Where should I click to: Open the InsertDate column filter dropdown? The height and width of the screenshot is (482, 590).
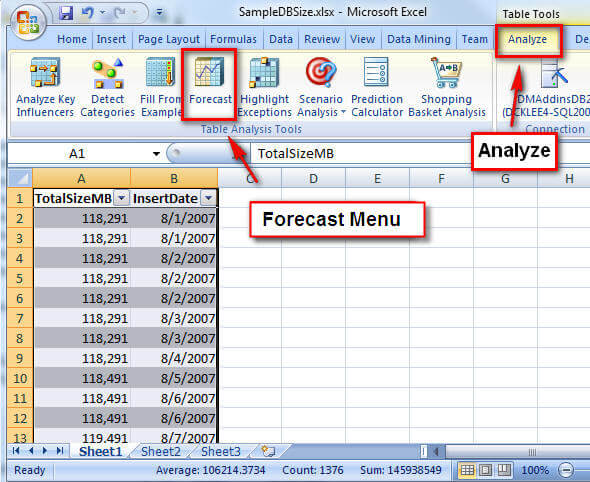(209, 198)
